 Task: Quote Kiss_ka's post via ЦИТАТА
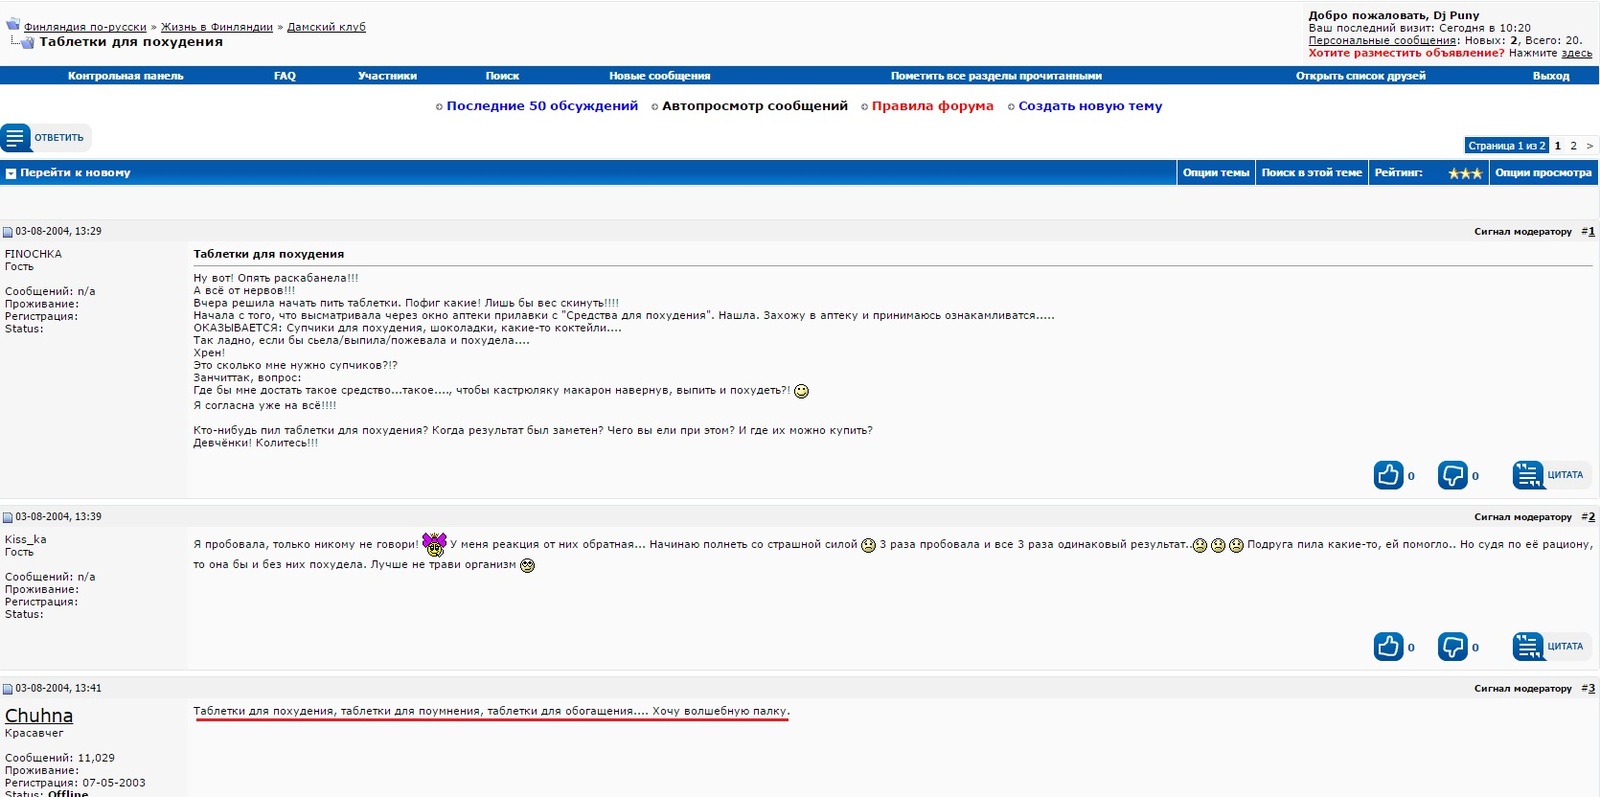1549,647
